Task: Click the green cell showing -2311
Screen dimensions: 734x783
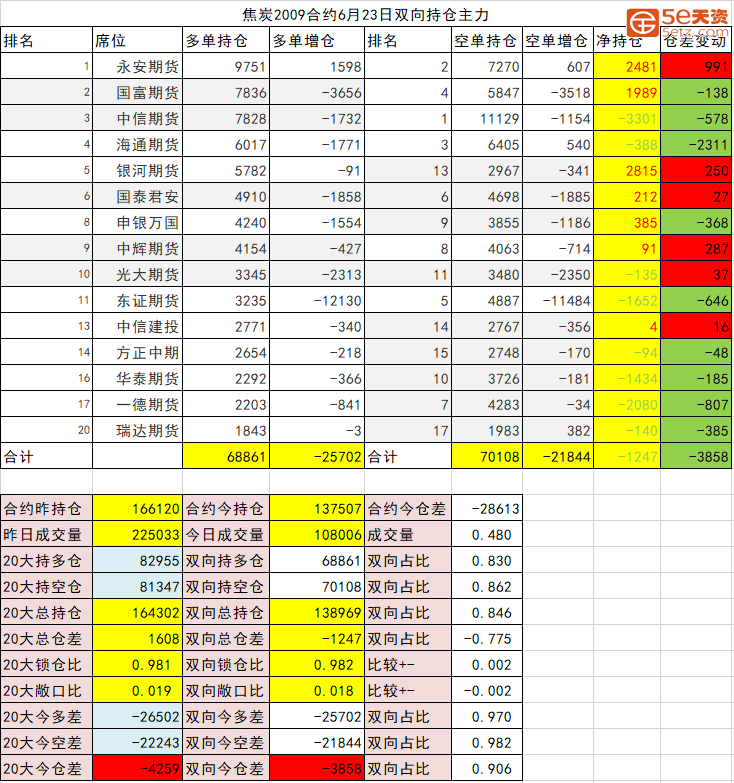Action: 696,144
